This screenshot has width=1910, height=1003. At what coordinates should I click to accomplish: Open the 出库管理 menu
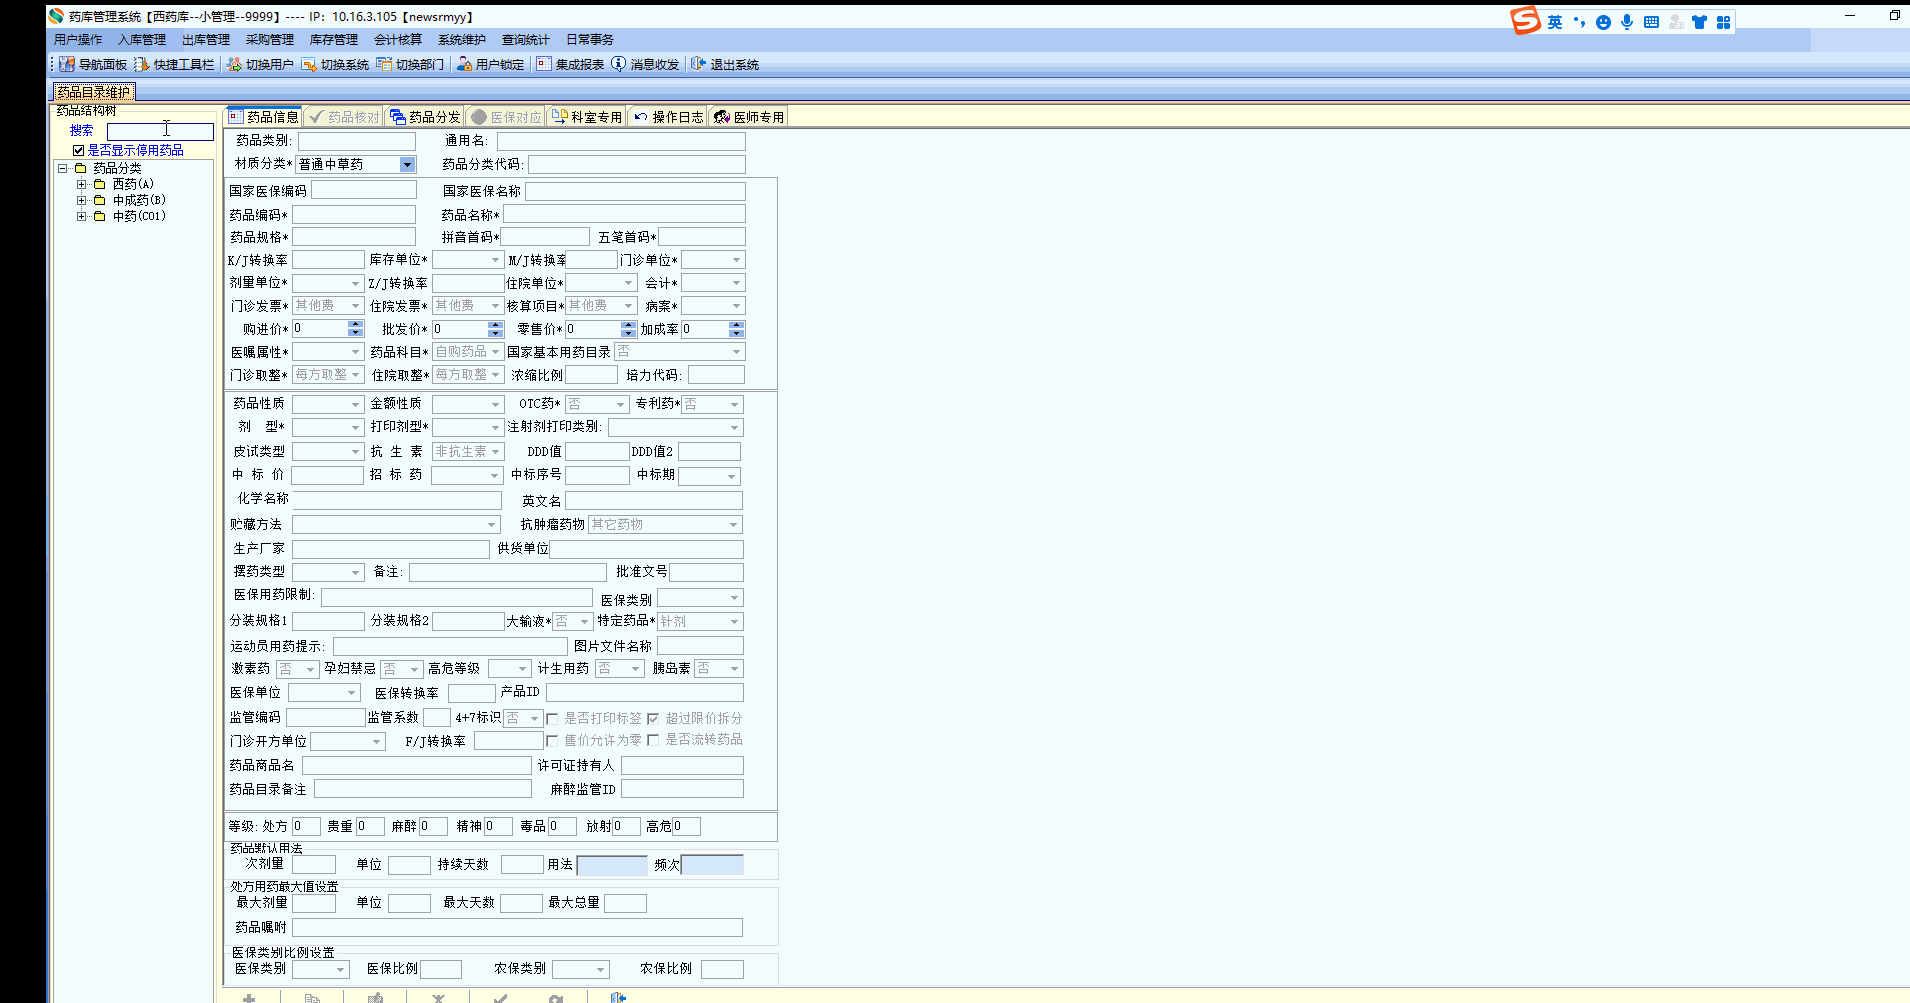(x=206, y=40)
